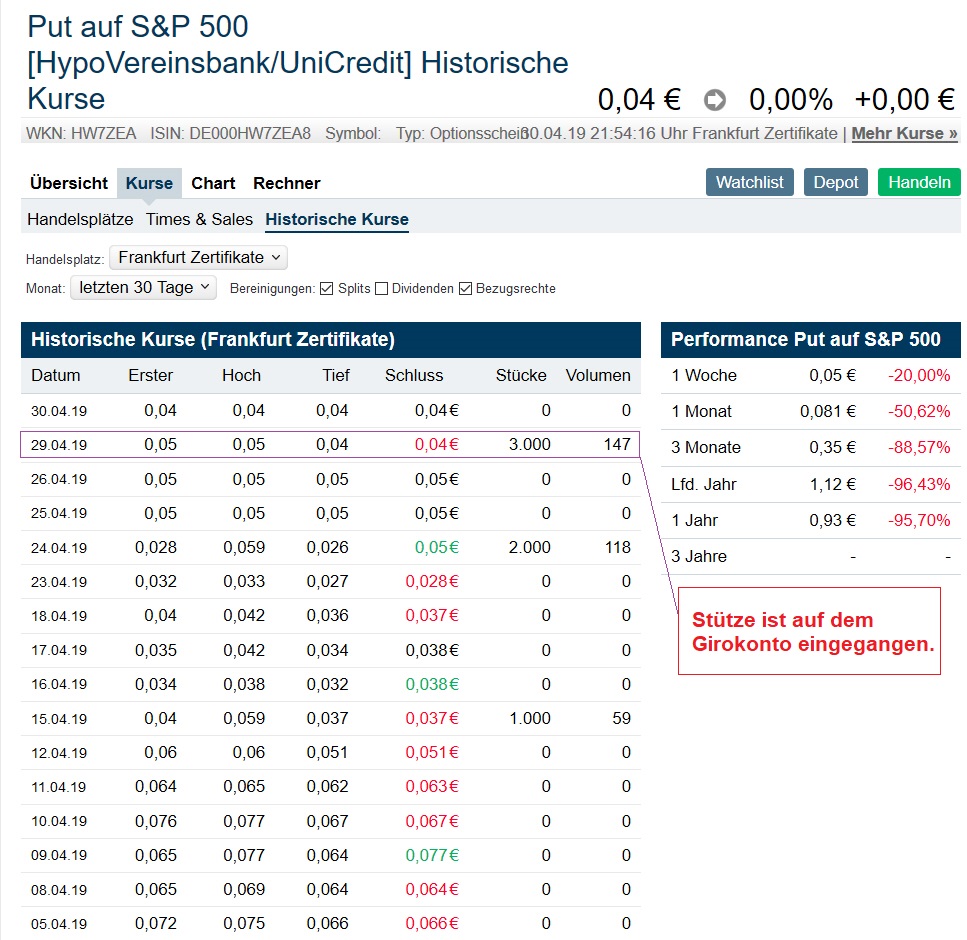
Task: Open the Chart tab
Action: (x=213, y=183)
